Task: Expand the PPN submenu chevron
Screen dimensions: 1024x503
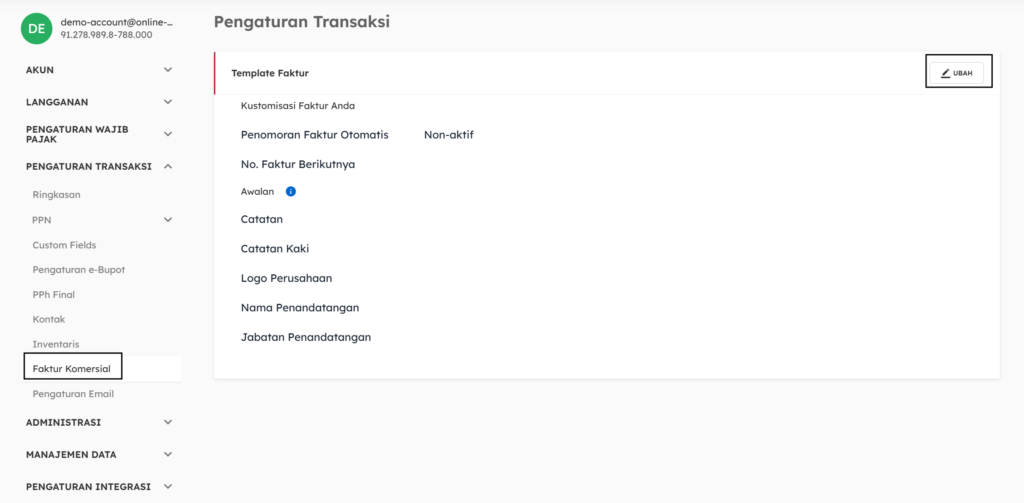Action: (168, 220)
